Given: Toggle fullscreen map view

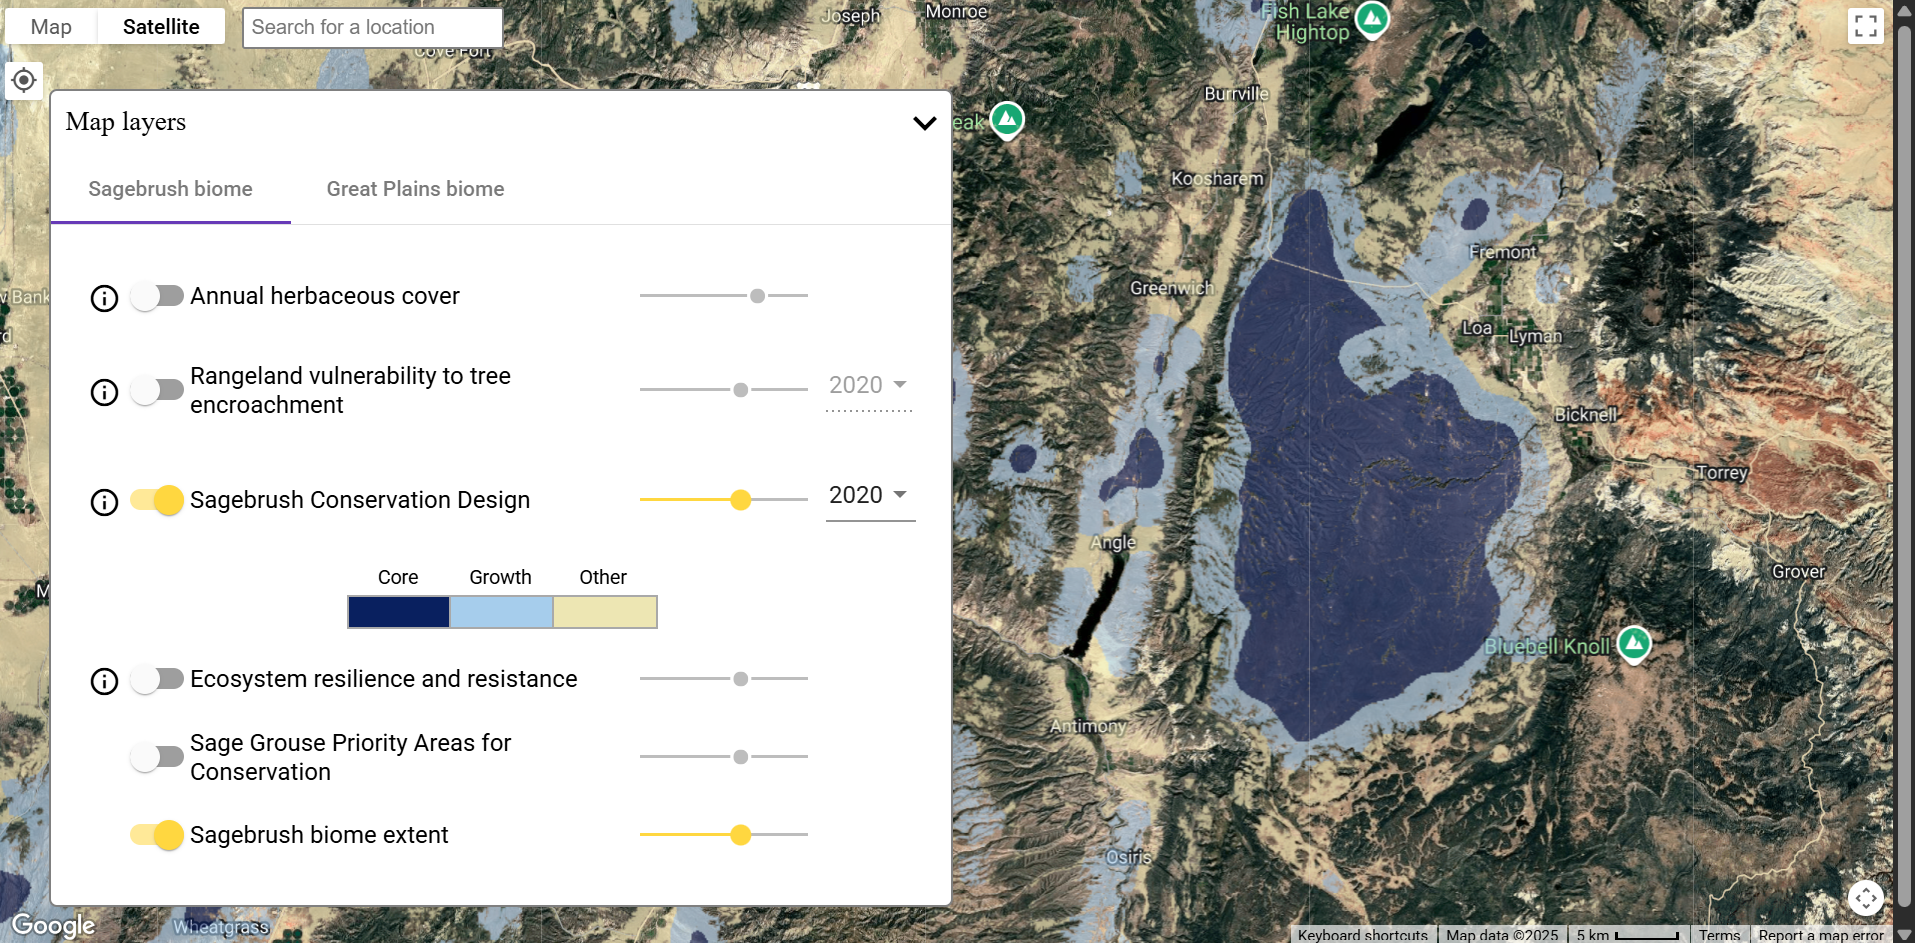Looking at the screenshot, I should tap(1865, 26).
